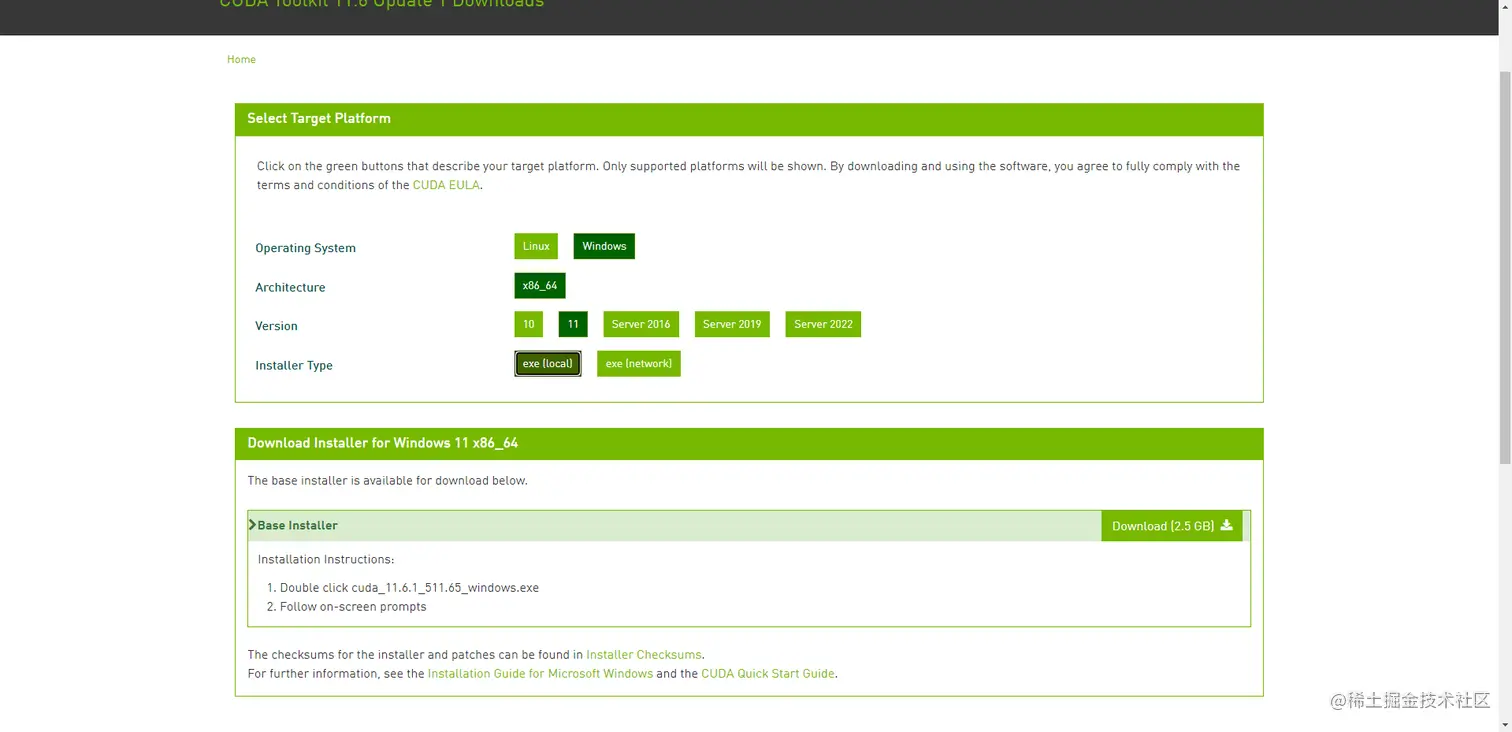1512x732 pixels.
Task: Click the Operating System label
Action: coord(305,248)
